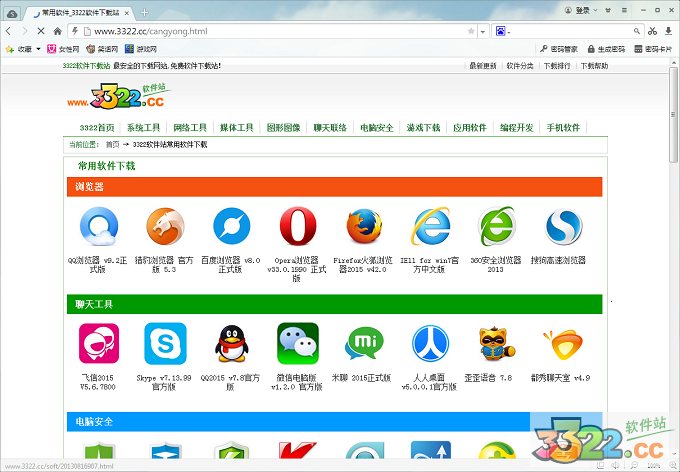Expand the address bar dropdown arrow
680x472 pixels.
coord(483,31)
